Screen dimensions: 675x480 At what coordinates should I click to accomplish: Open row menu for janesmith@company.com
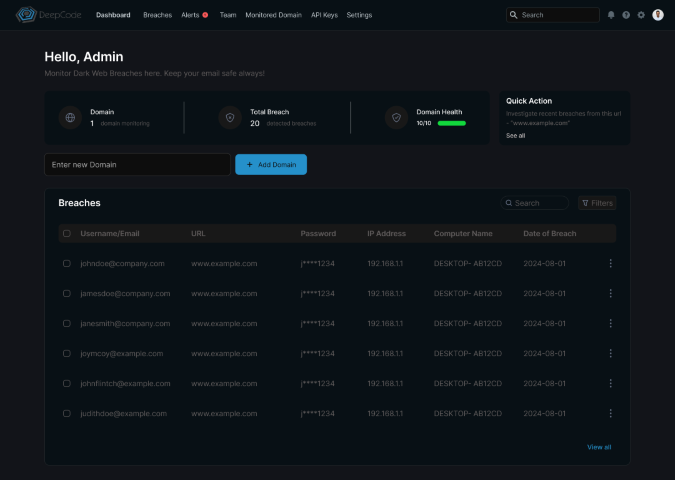click(610, 323)
